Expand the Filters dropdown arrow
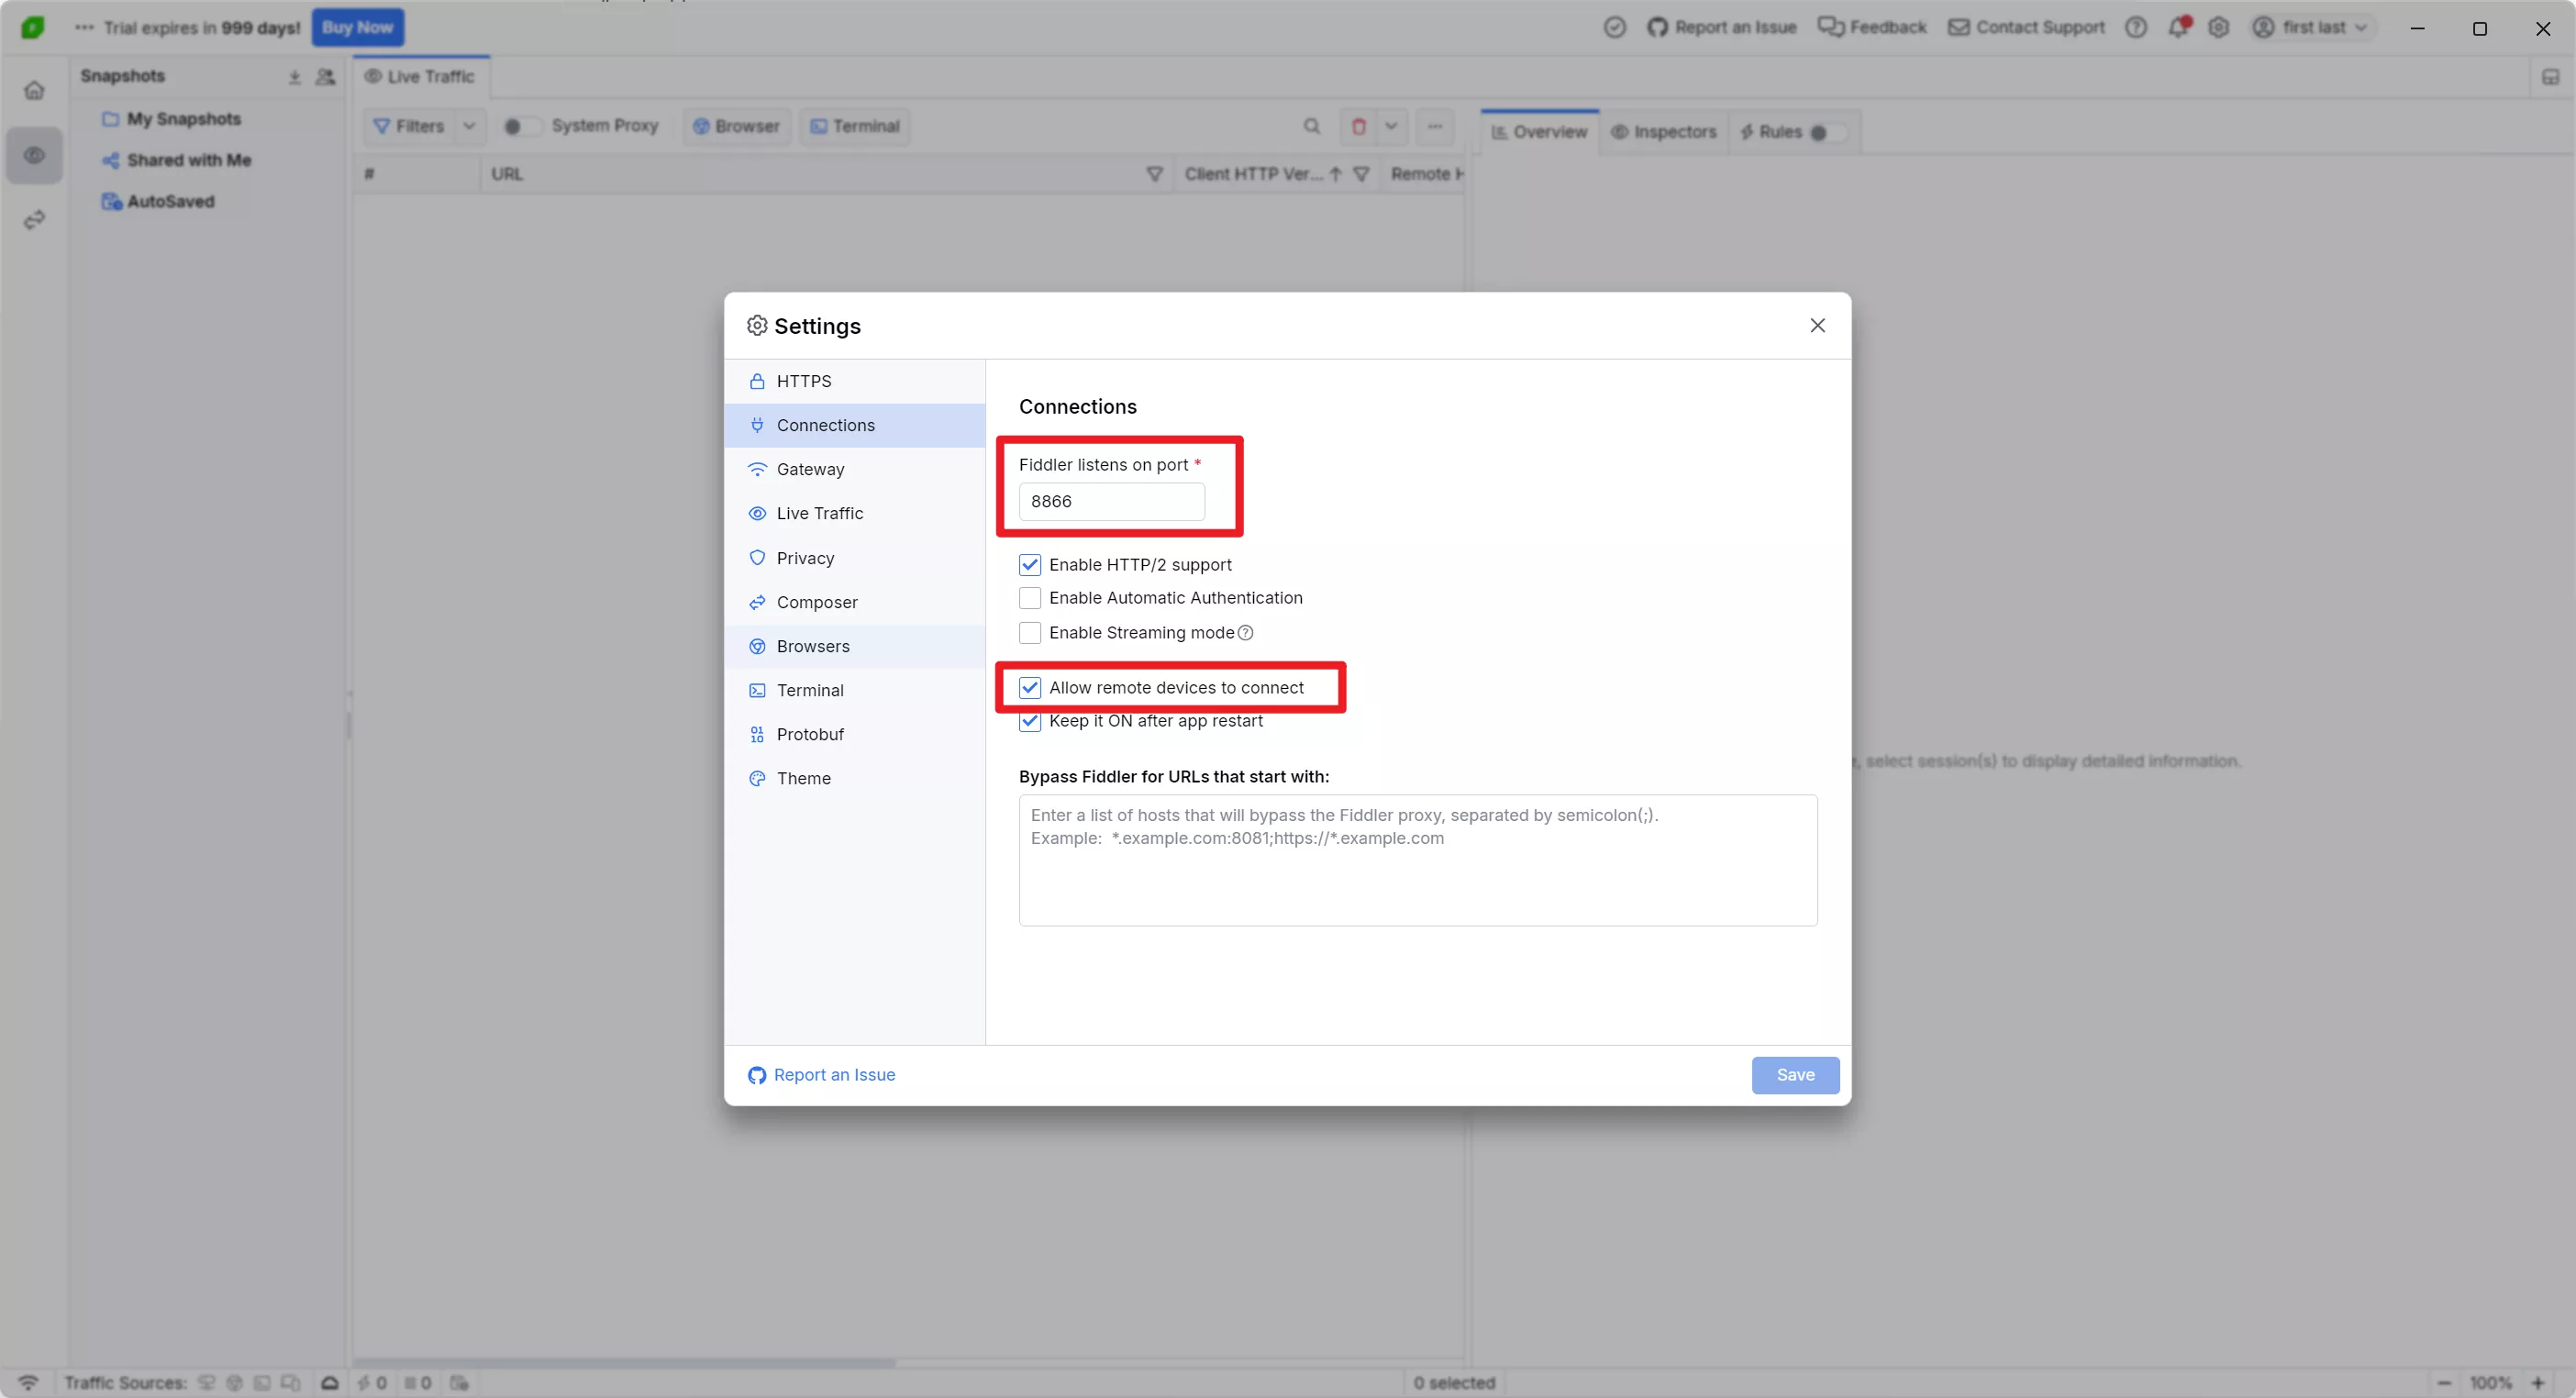 (x=469, y=126)
